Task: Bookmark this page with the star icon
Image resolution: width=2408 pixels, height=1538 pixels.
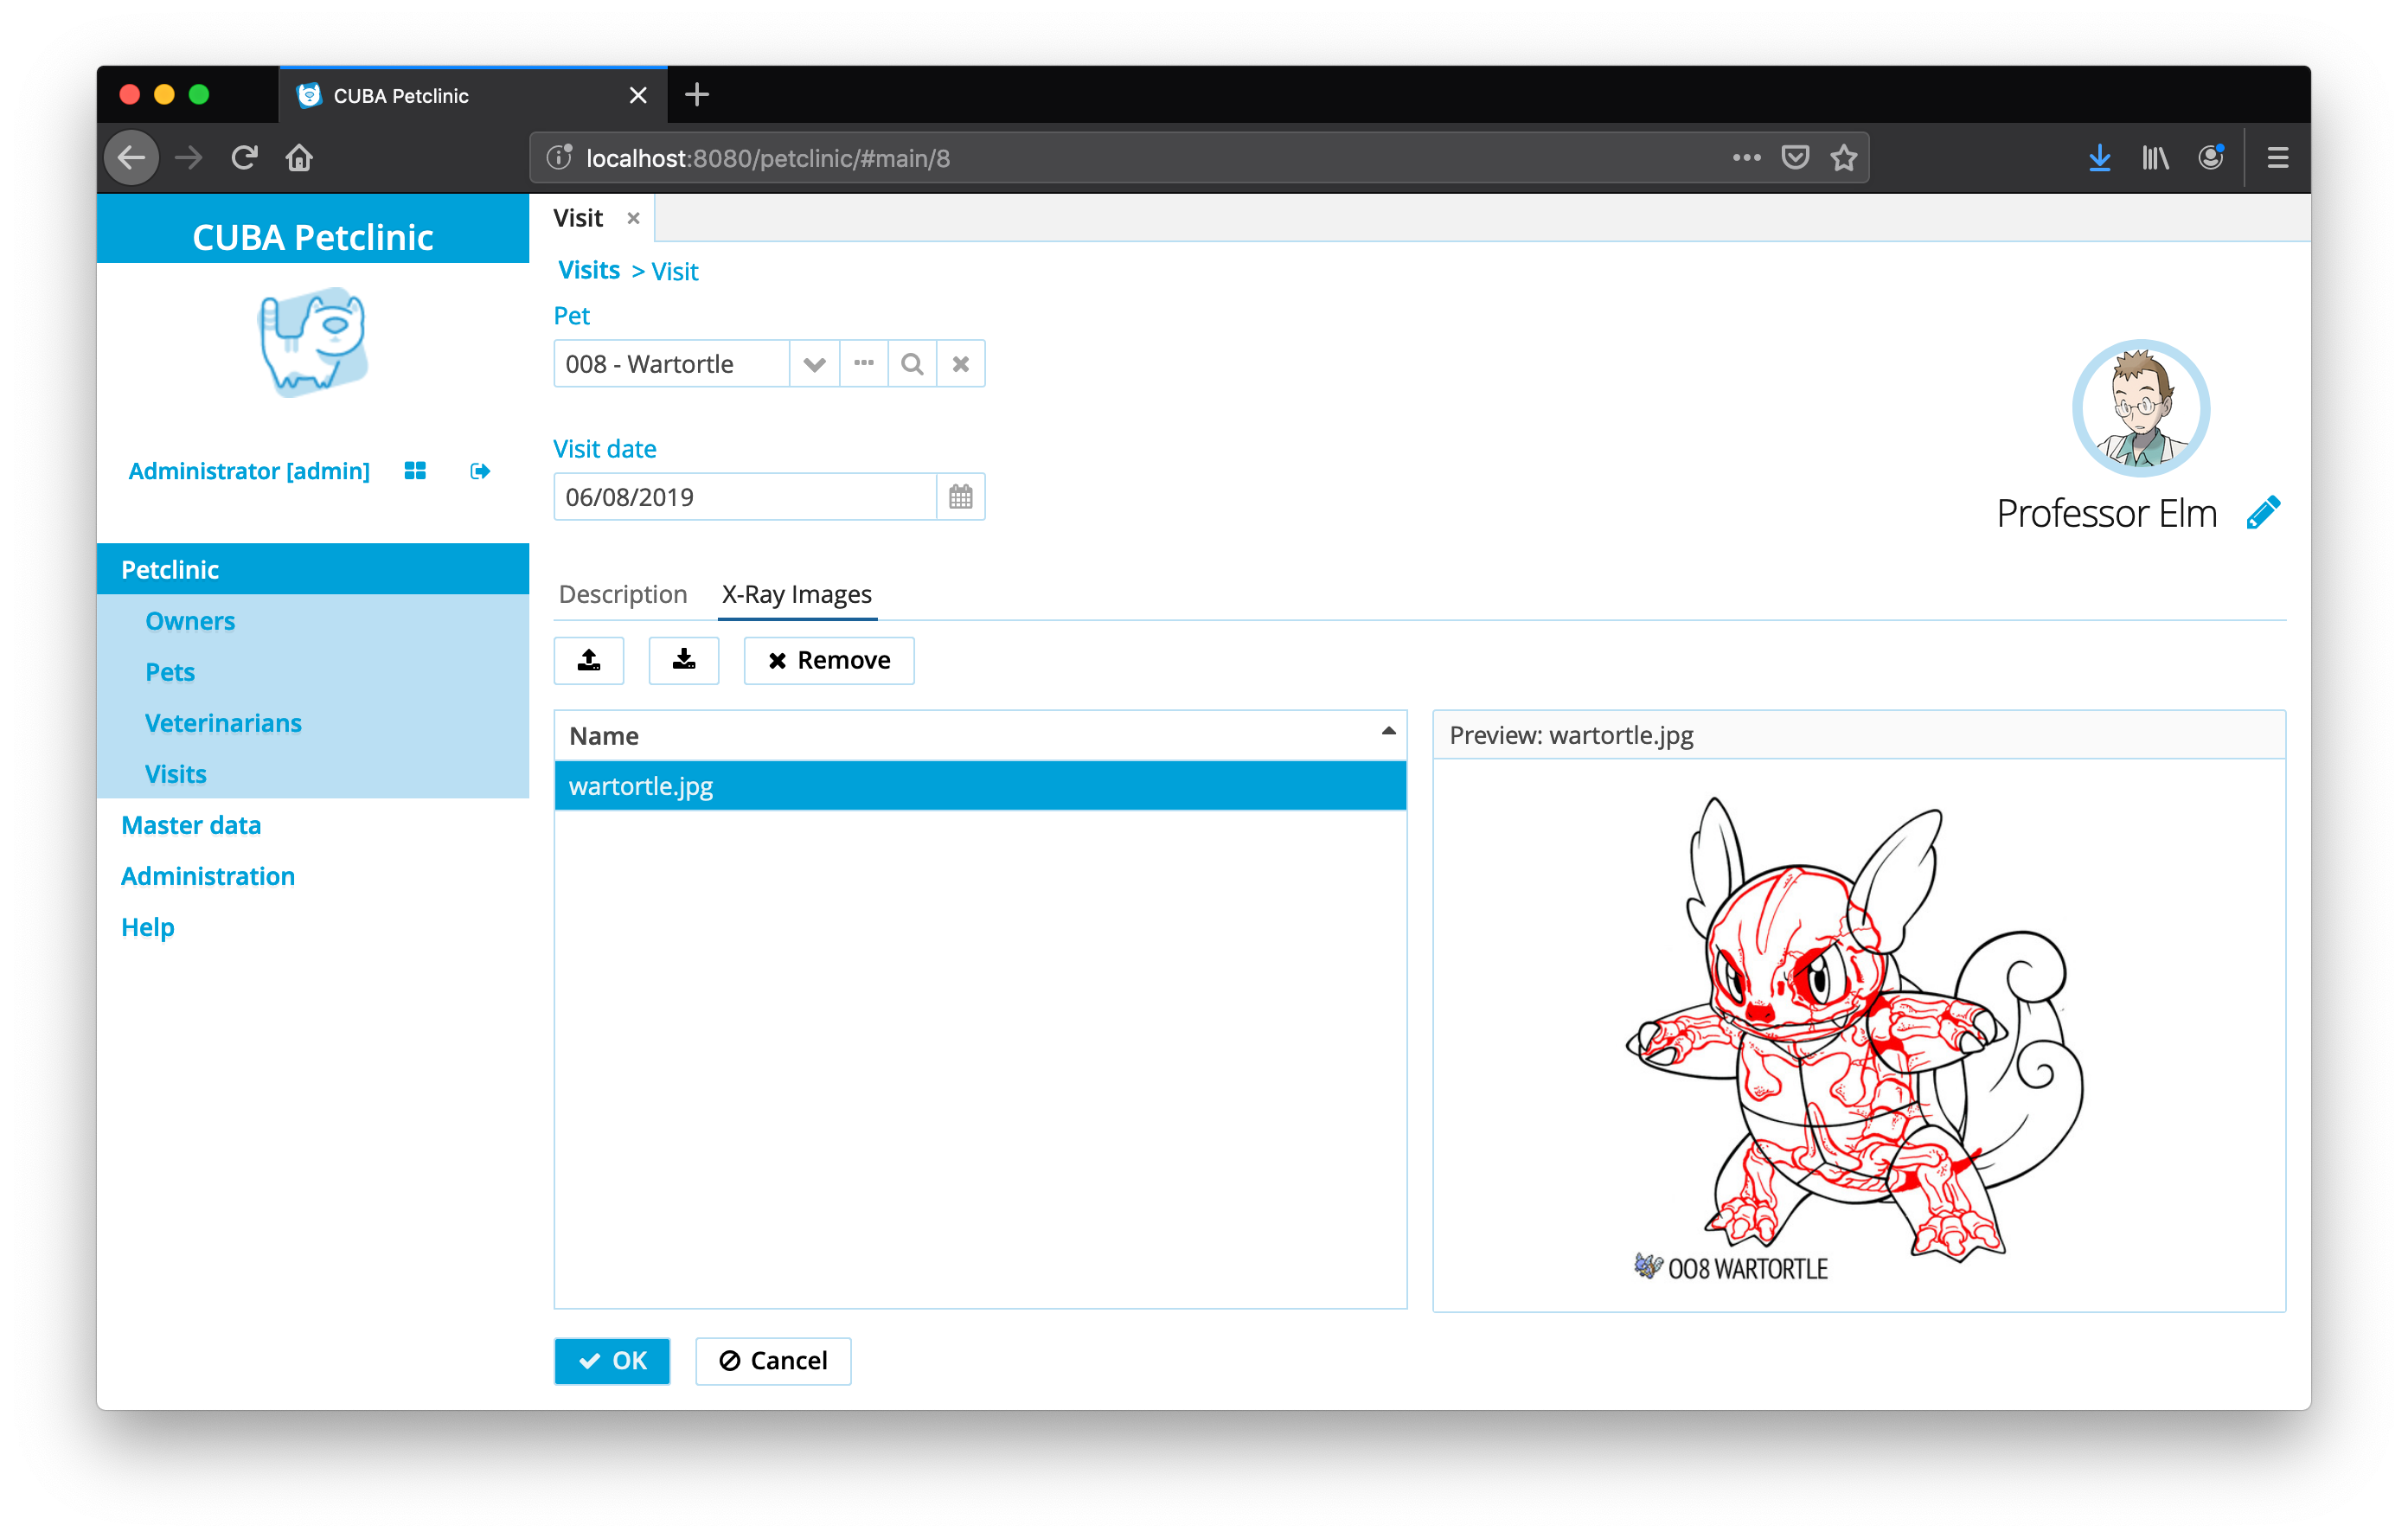Action: 1844,158
